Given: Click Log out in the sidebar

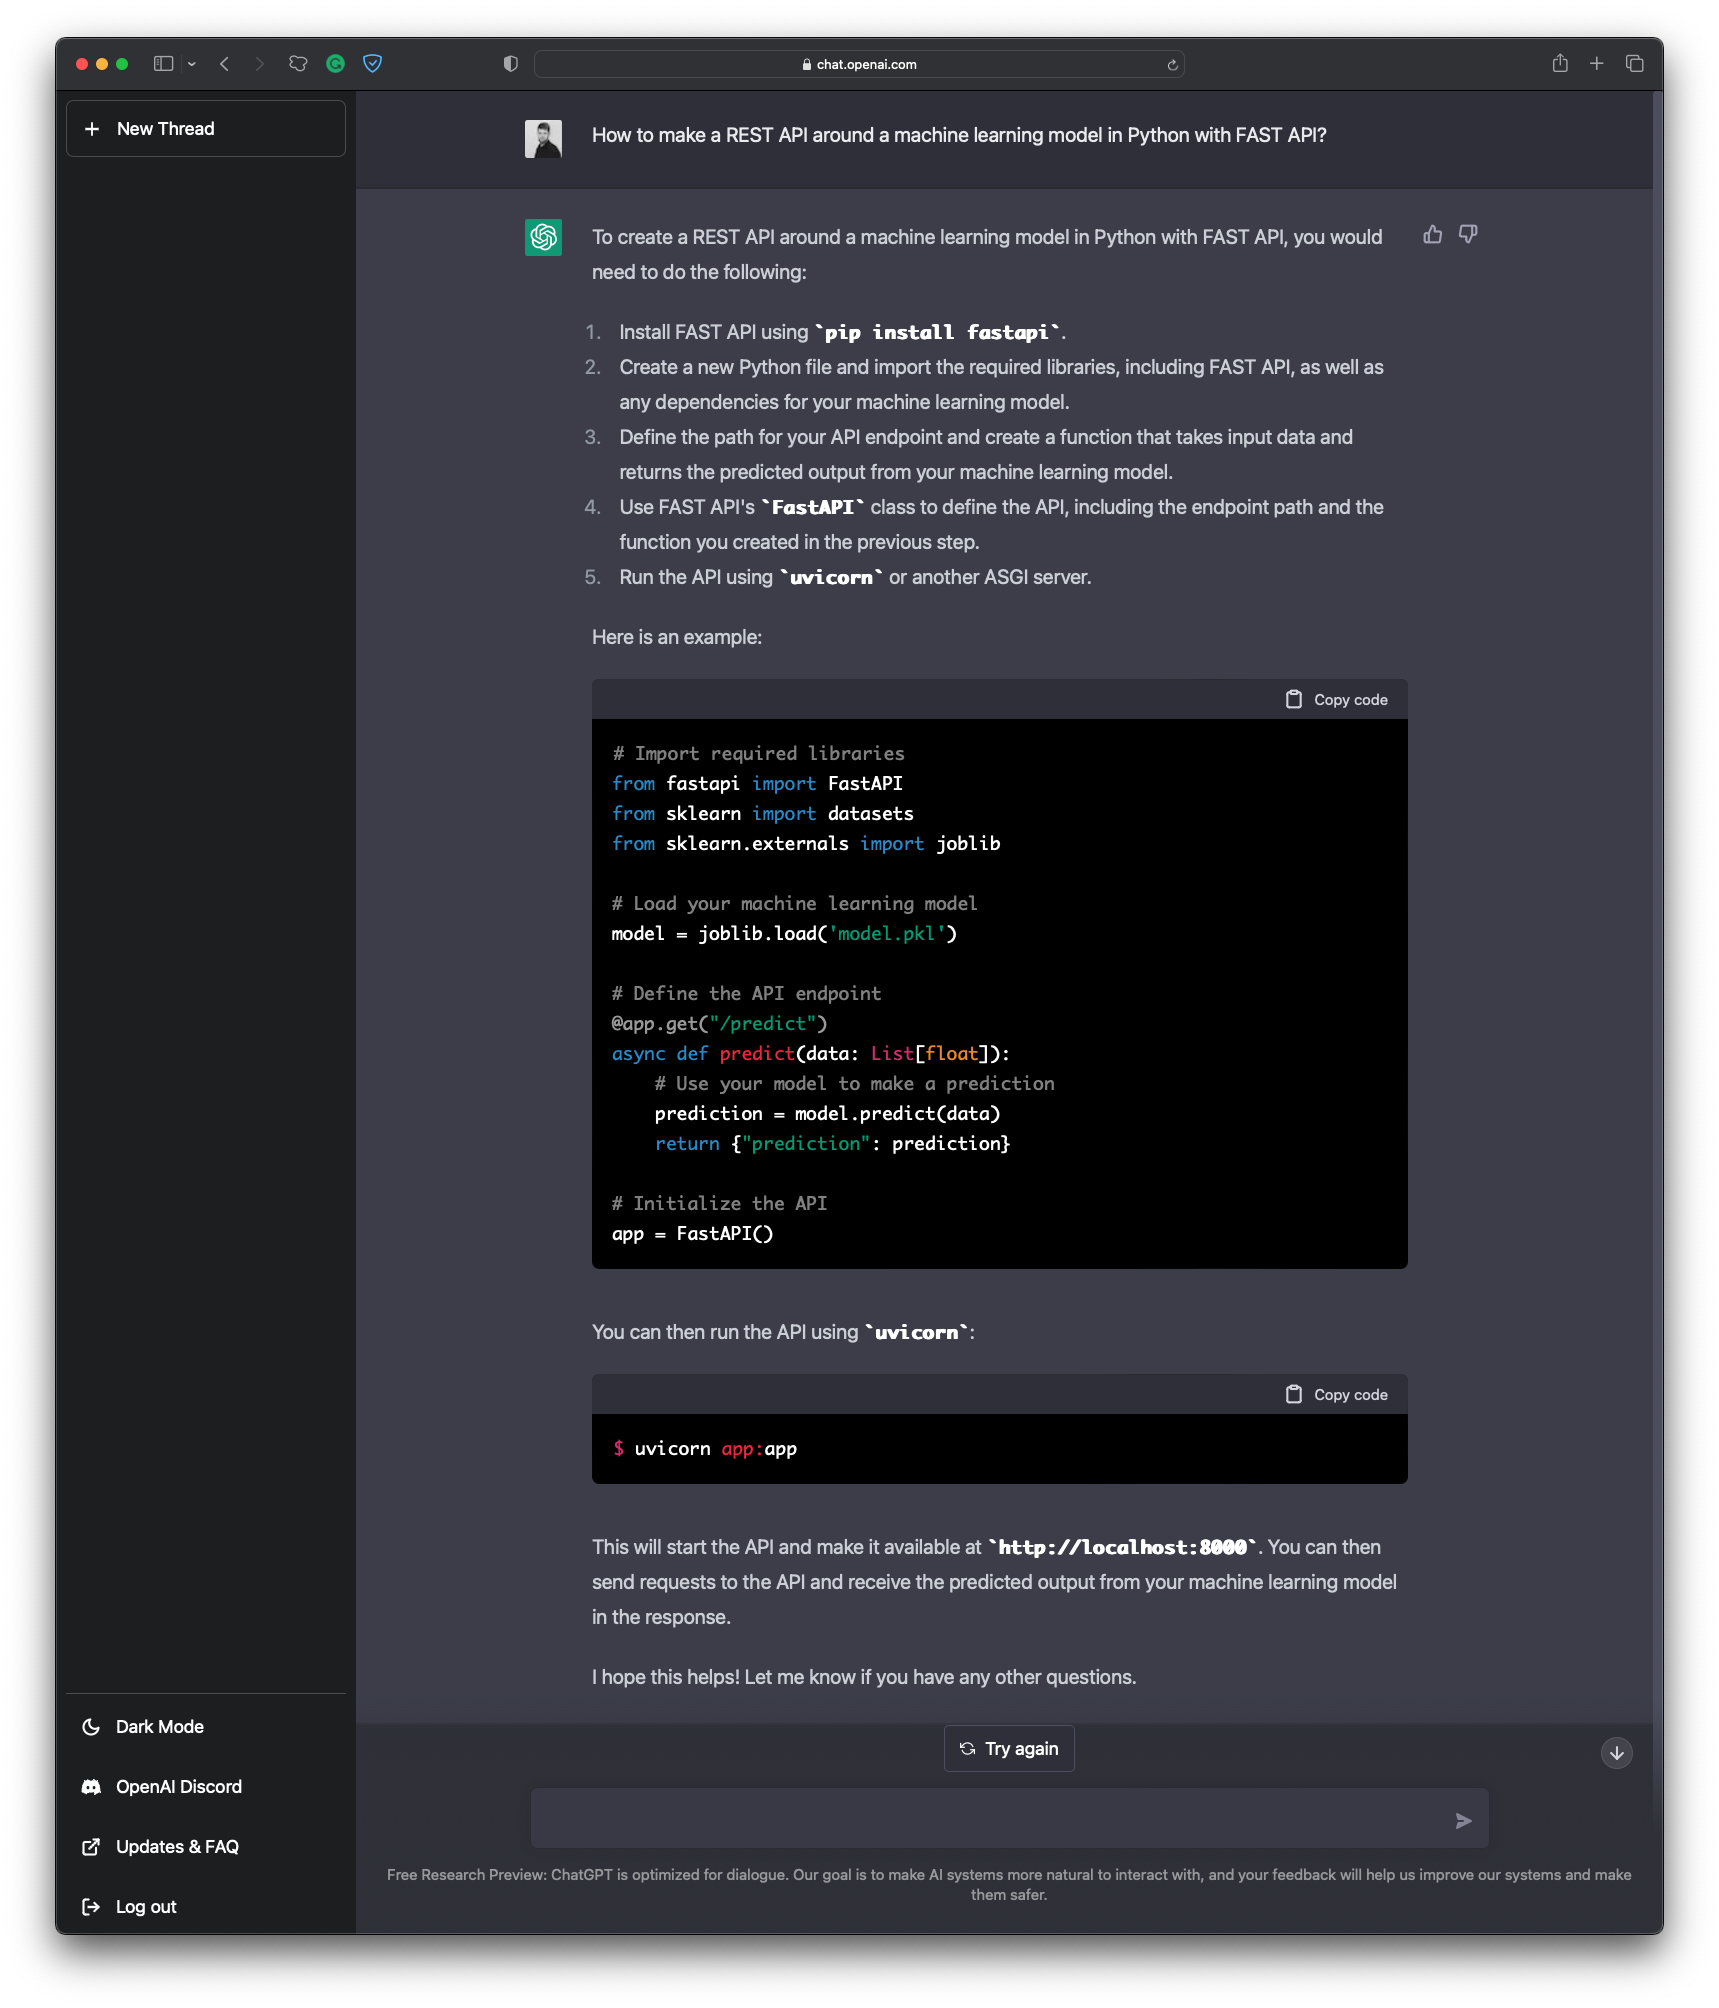Looking at the screenshot, I should pyautogui.click(x=145, y=1907).
